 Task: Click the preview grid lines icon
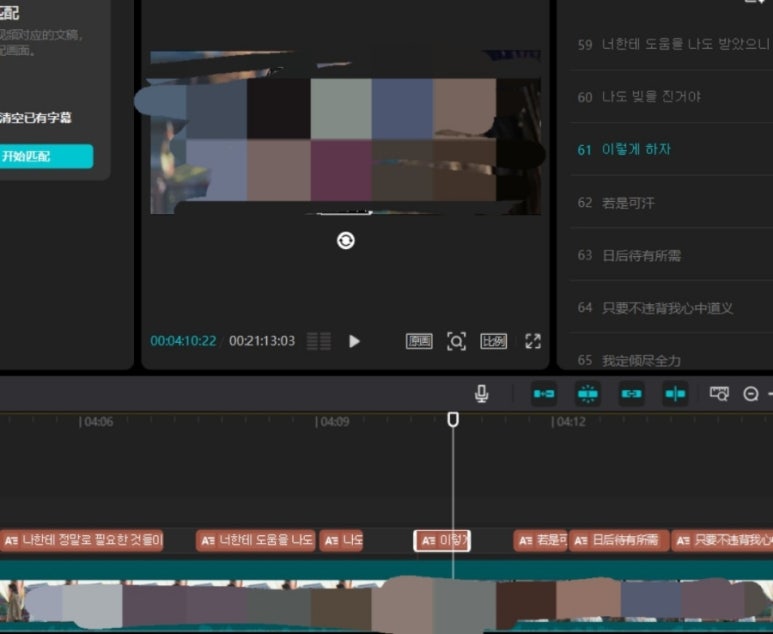pyautogui.click(x=319, y=341)
